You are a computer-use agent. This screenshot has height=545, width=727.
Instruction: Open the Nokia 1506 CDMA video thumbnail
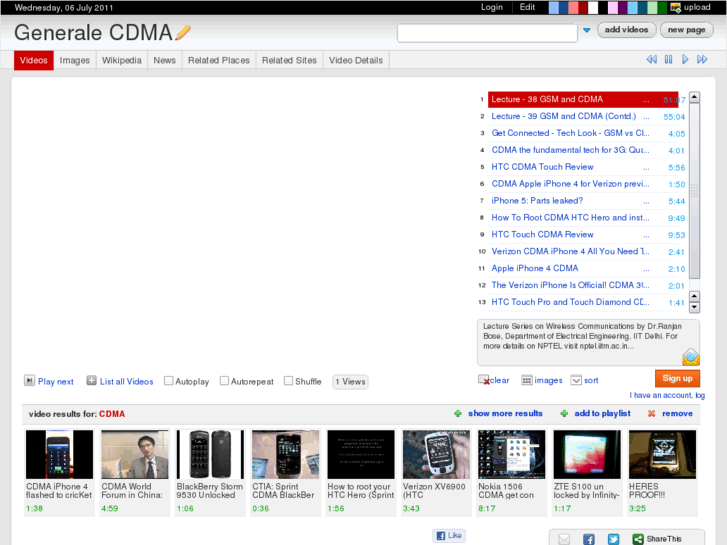[x=511, y=454]
